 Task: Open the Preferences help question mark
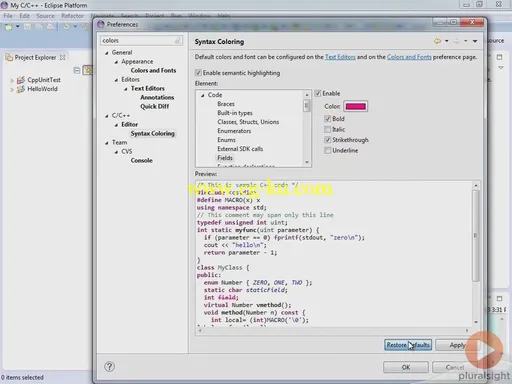pos(109,367)
